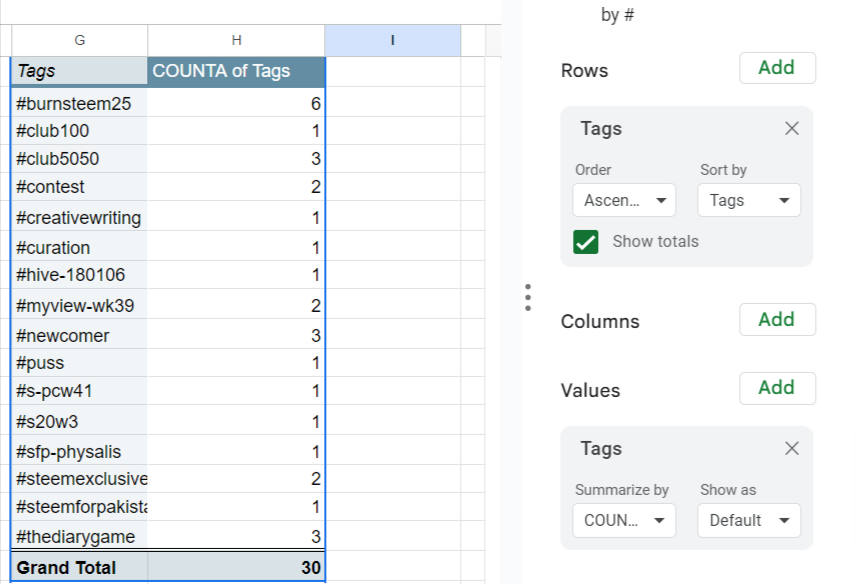The width and height of the screenshot is (855, 584).
Task: Click the three-dot panel resize handle
Action: 528,297
